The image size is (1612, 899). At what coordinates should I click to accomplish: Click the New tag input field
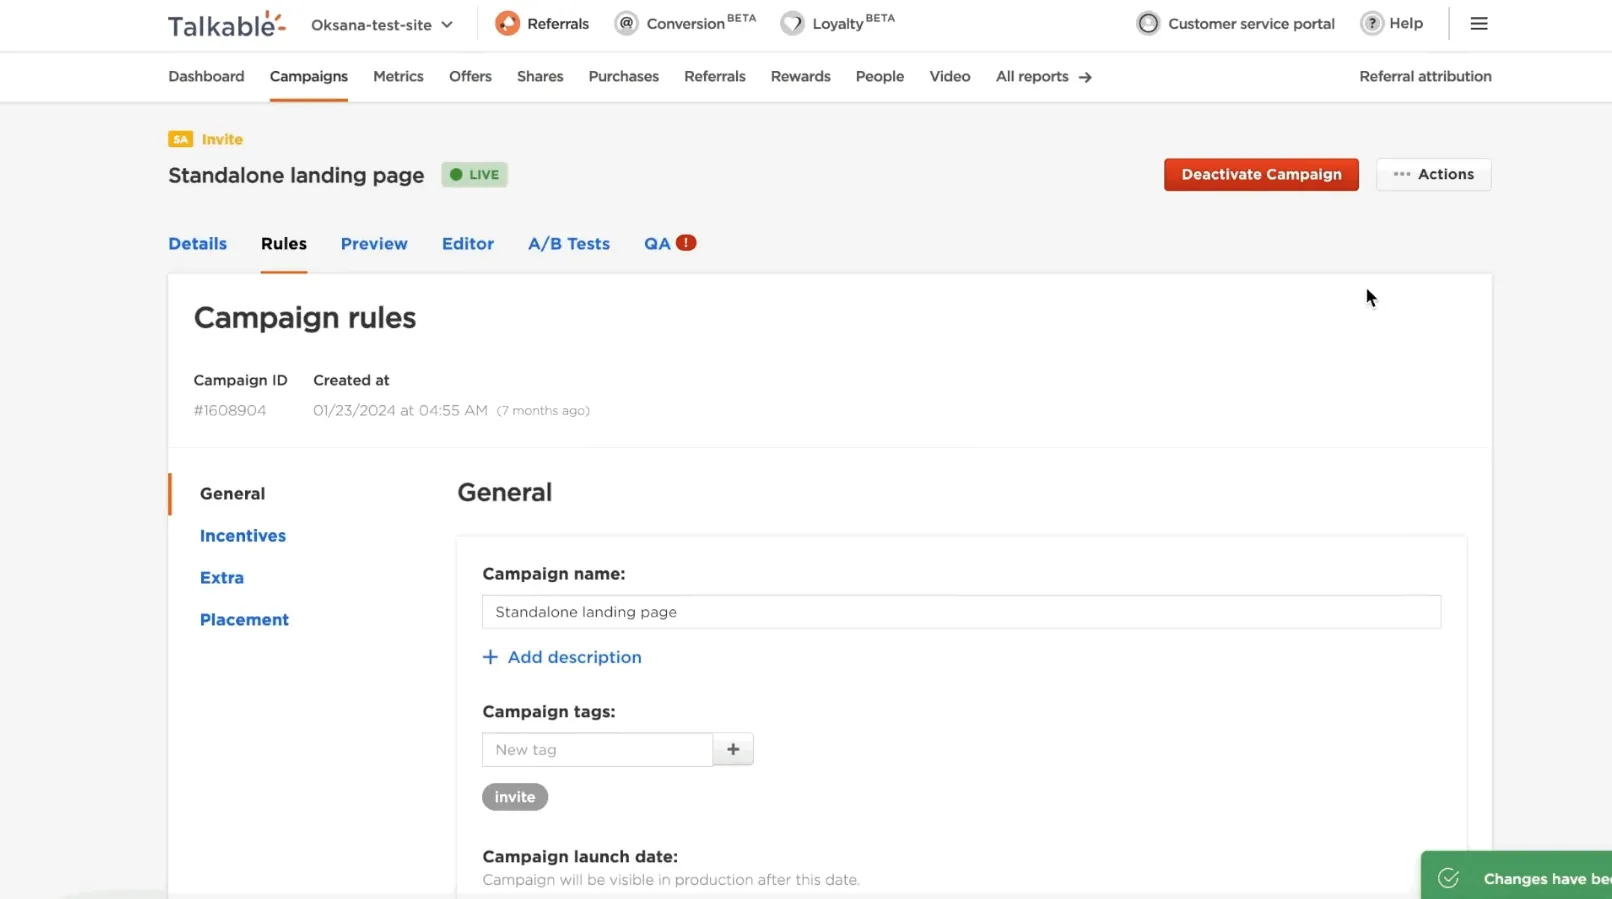click(x=597, y=749)
